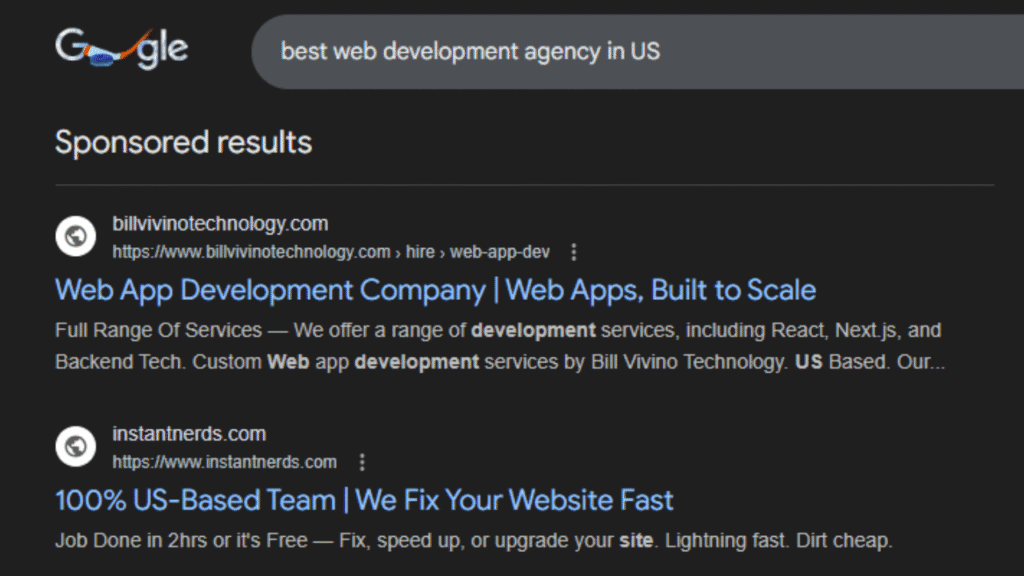Click the https://www.instantnerds.com URL text
This screenshot has height=576, width=1024.
click(x=224, y=462)
